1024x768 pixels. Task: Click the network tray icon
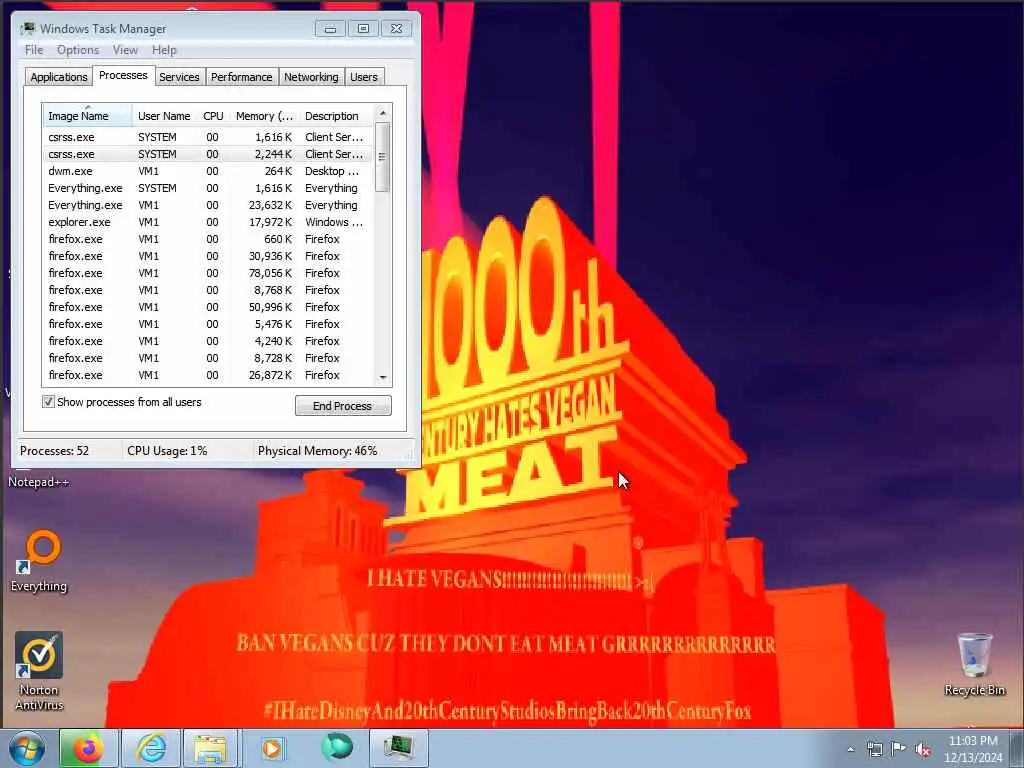click(x=874, y=749)
